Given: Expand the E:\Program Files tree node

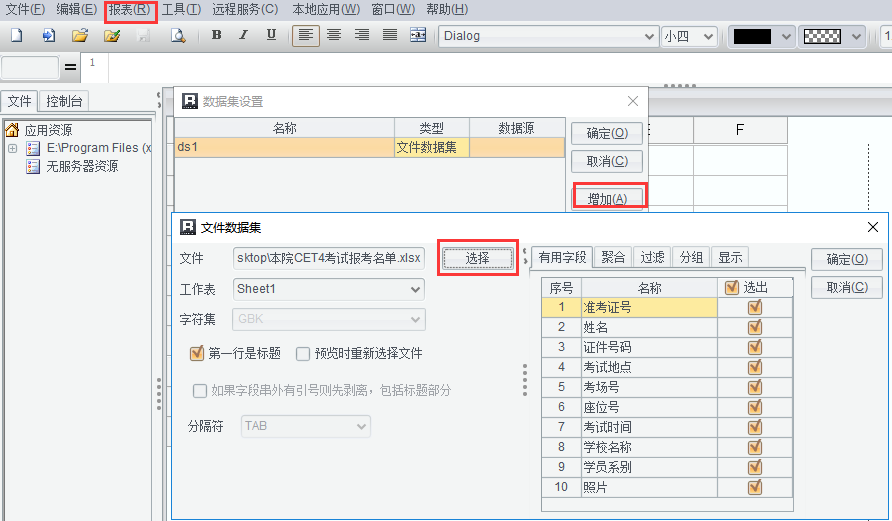Looking at the screenshot, I should coord(13,148).
